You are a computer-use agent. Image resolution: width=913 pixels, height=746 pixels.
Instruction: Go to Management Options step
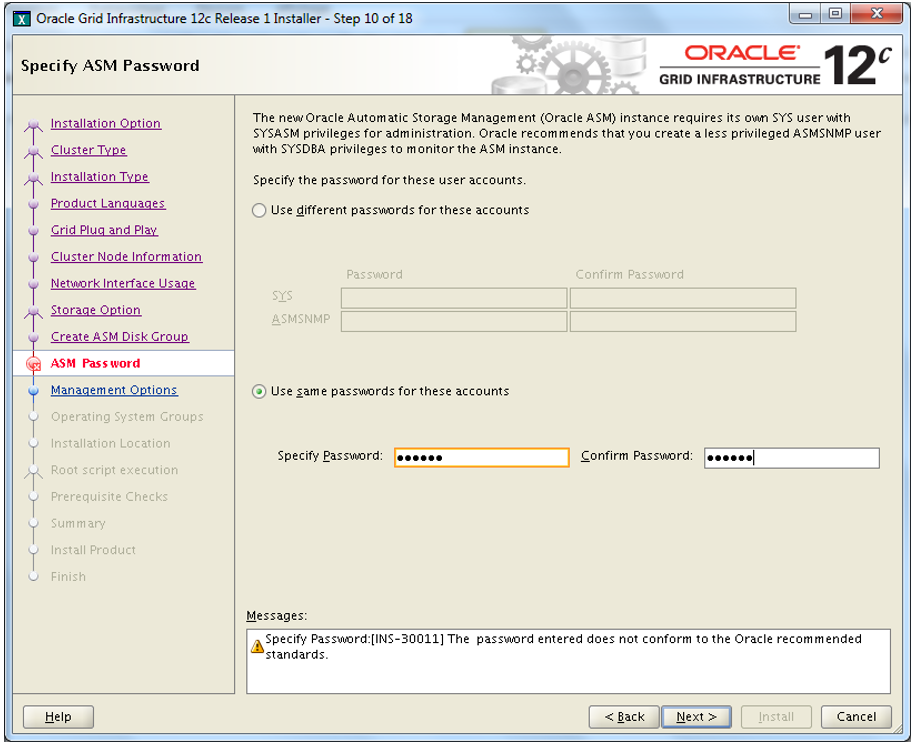(x=114, y=390)
